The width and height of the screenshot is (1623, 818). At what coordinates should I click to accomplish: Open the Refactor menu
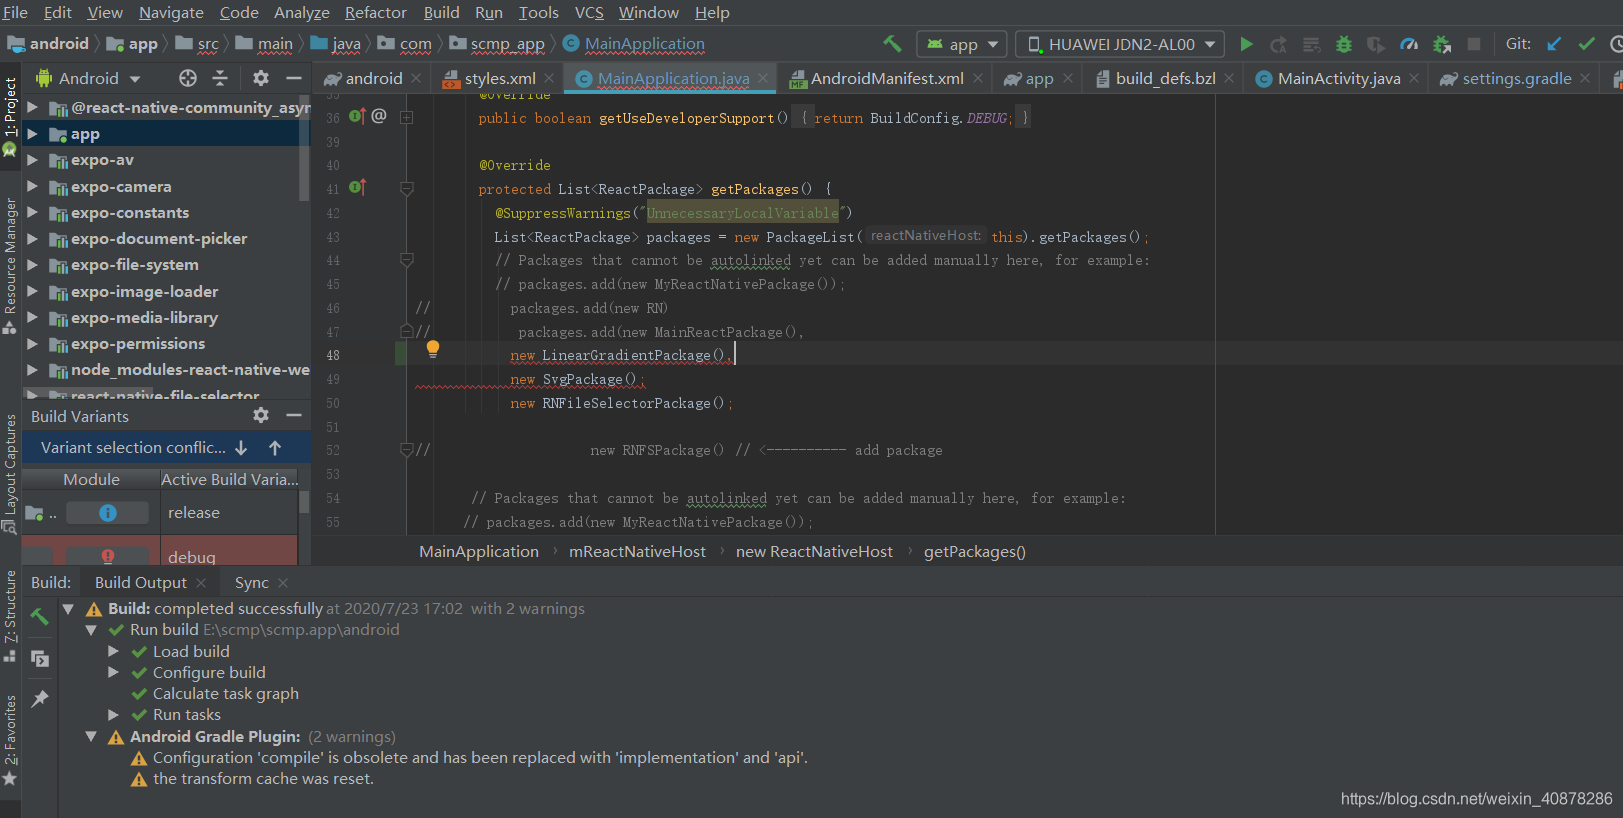point(376,13)
